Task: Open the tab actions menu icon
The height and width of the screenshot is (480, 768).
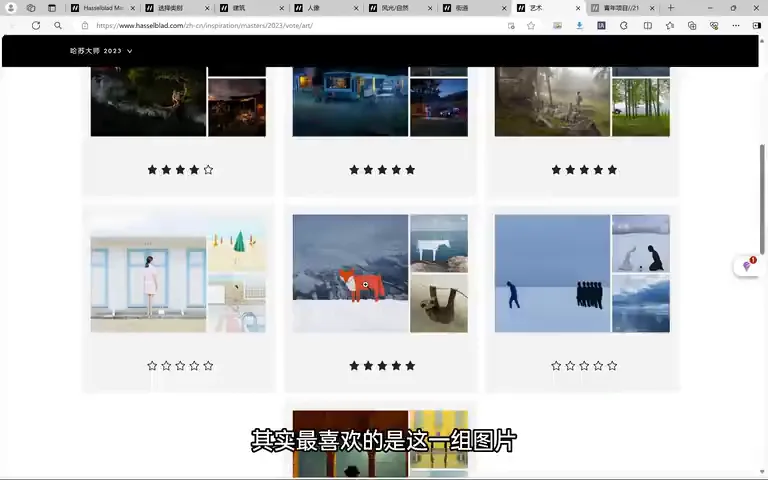Action: 52,8
